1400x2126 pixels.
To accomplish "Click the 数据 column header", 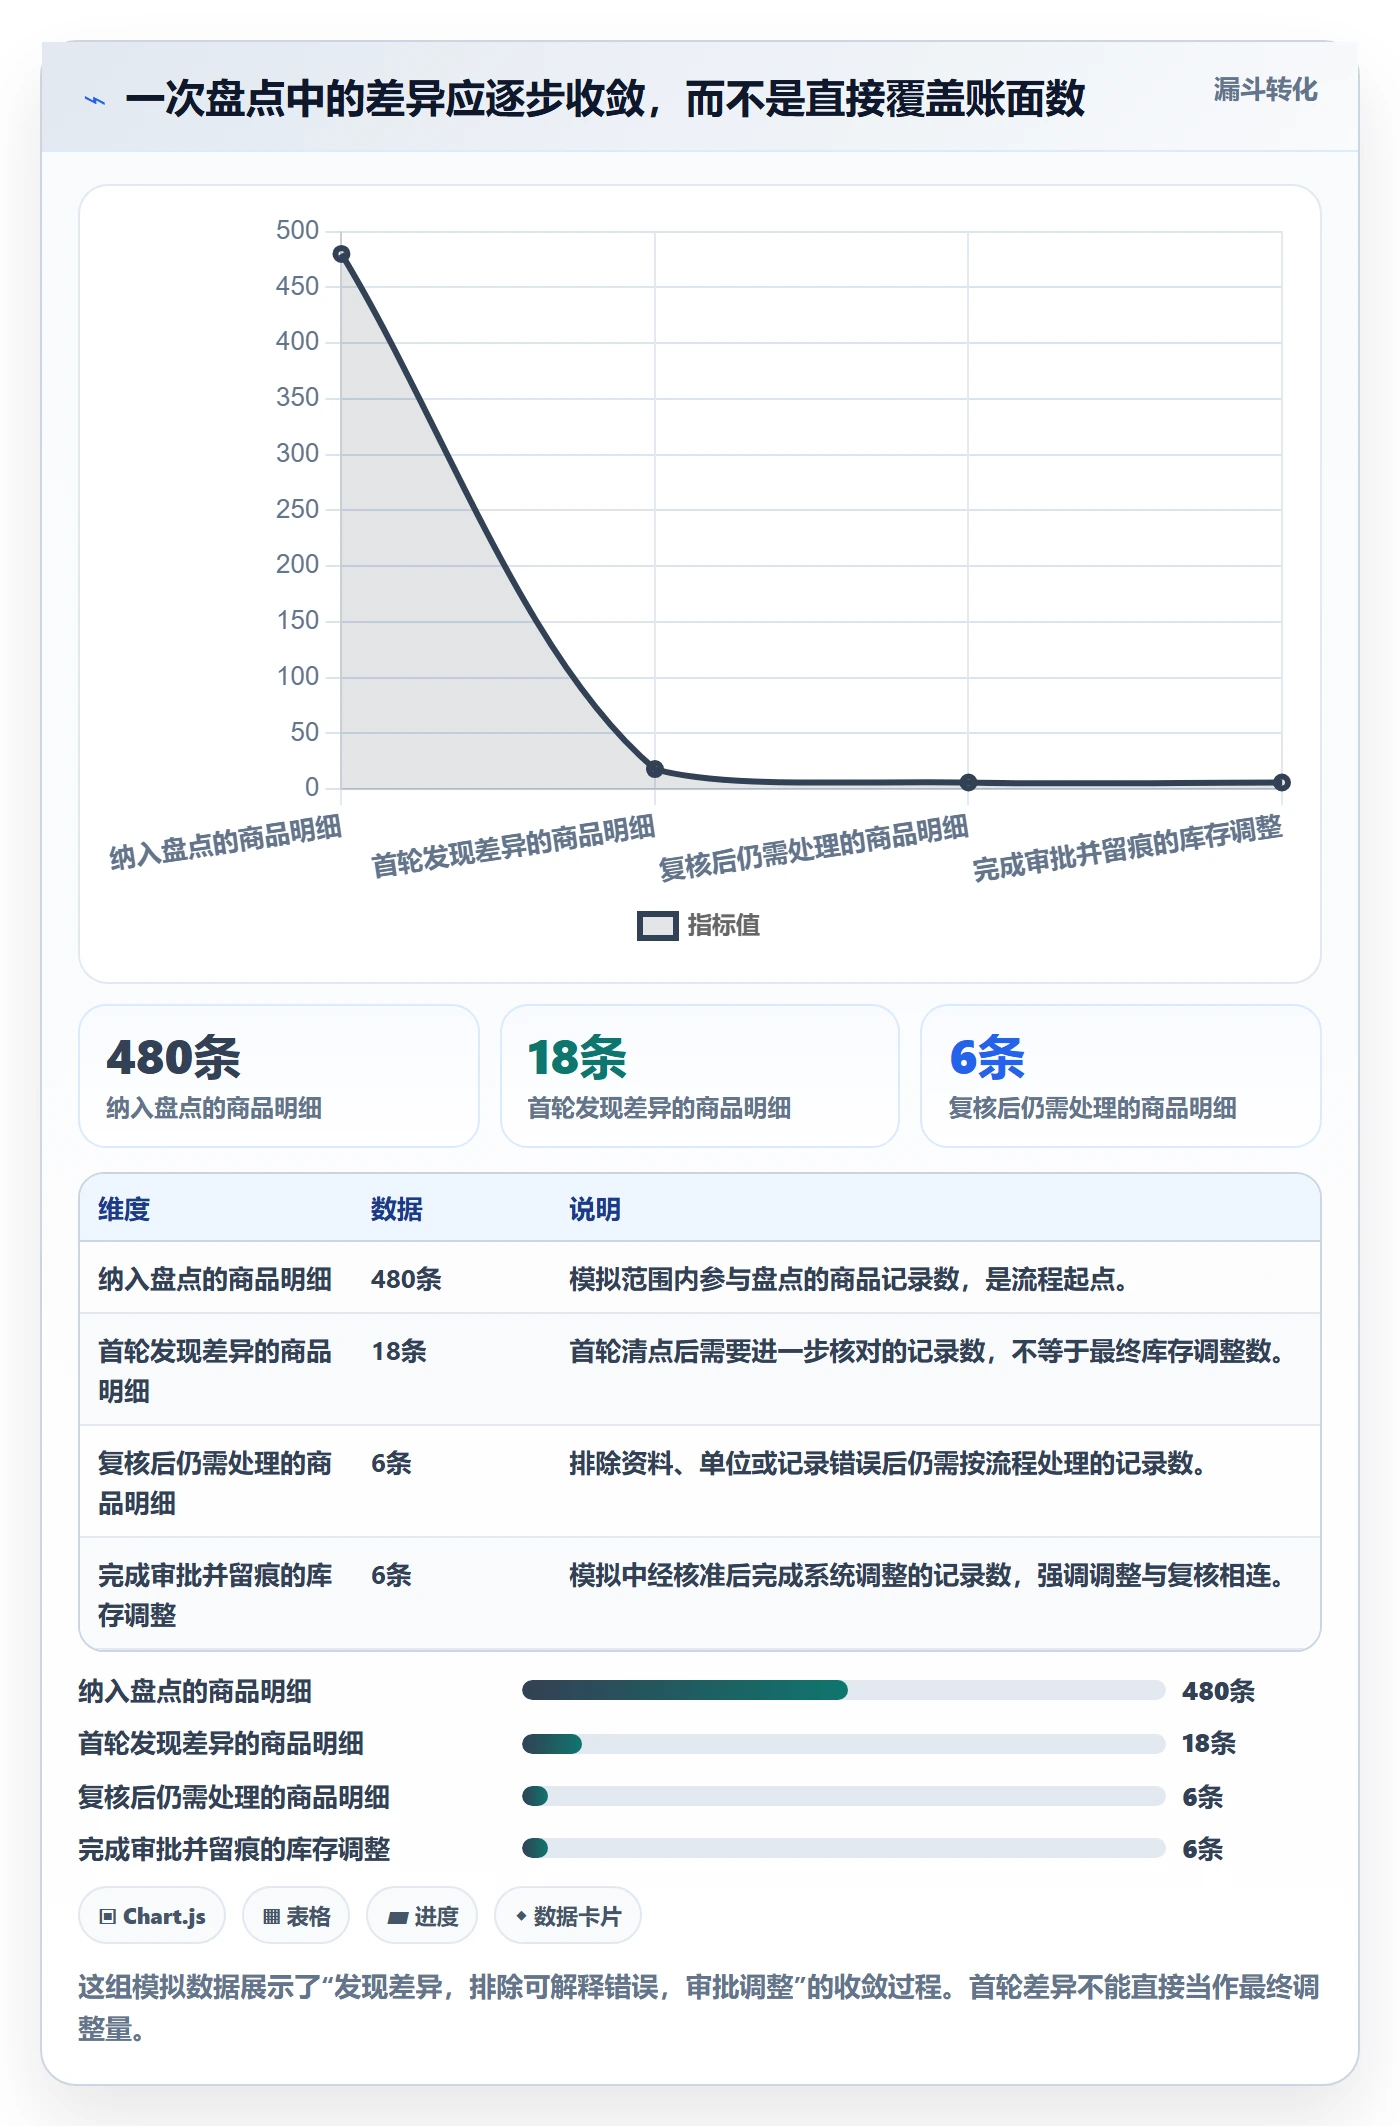I will point(396,1209).
